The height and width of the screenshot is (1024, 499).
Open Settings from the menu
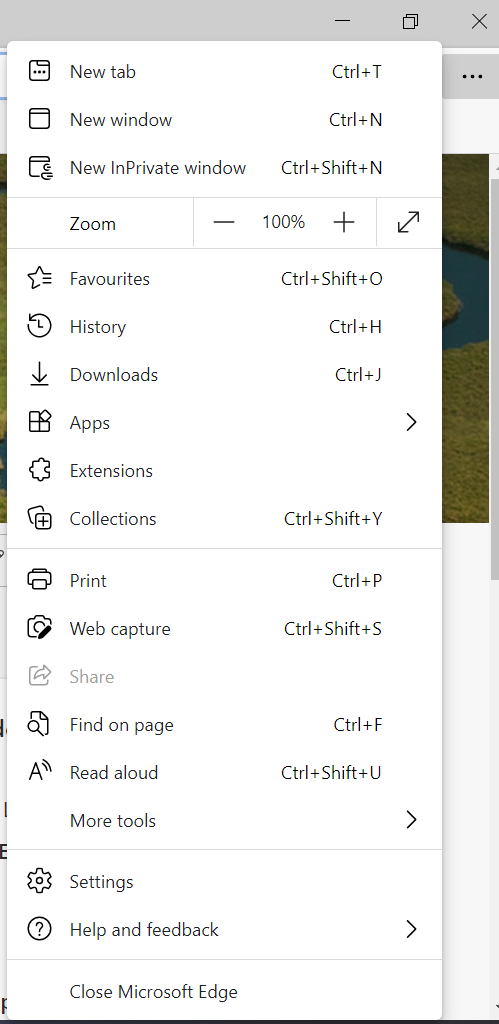(x=224, y=882)
